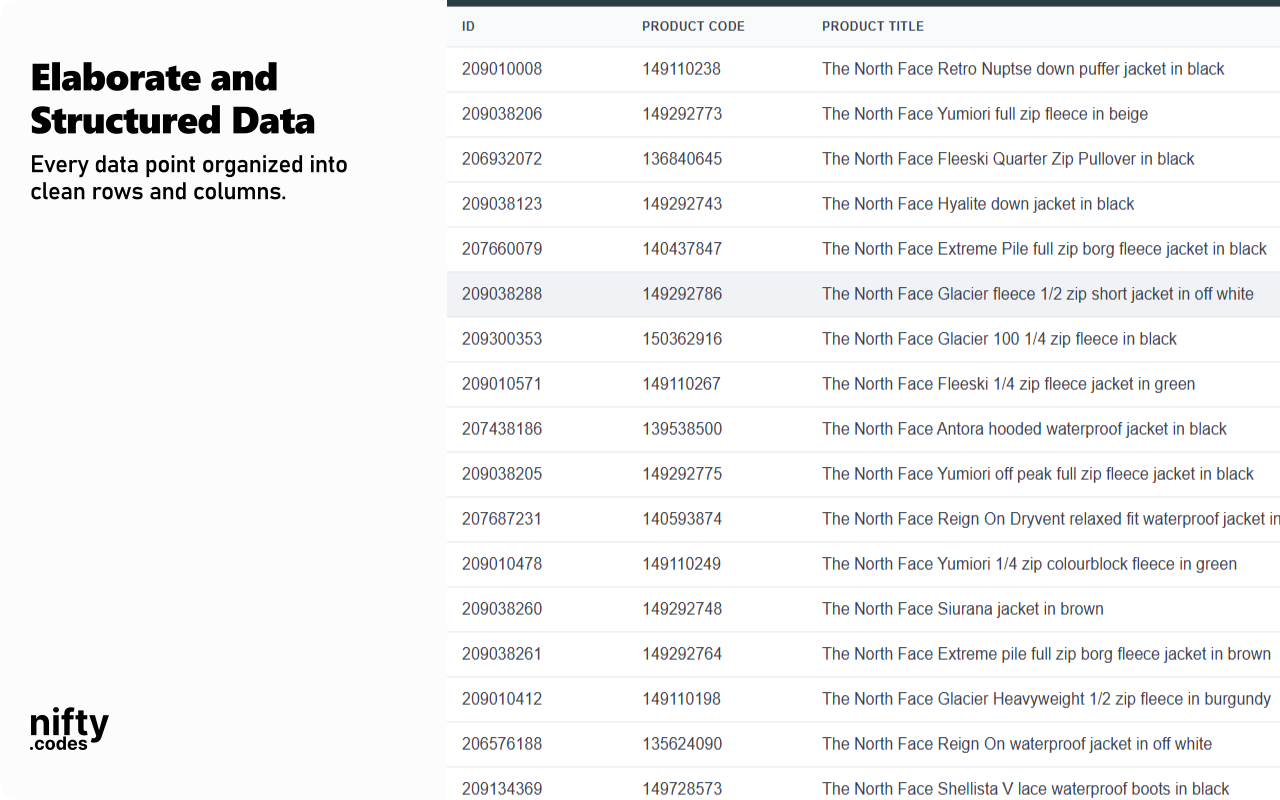Select product code 136840645
Image resolution: width=1280 pixels, height=800 pixels.
pos(682,159)
